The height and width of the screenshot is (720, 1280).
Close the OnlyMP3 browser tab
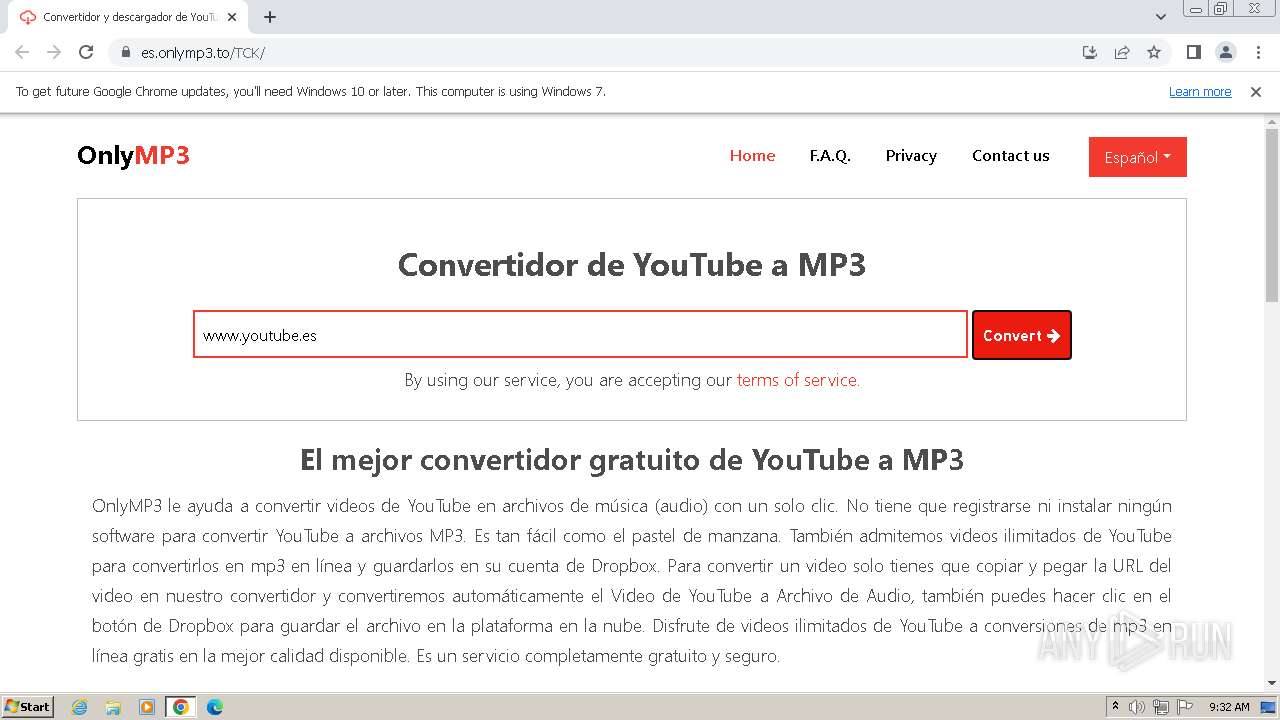tap(232, 17)
